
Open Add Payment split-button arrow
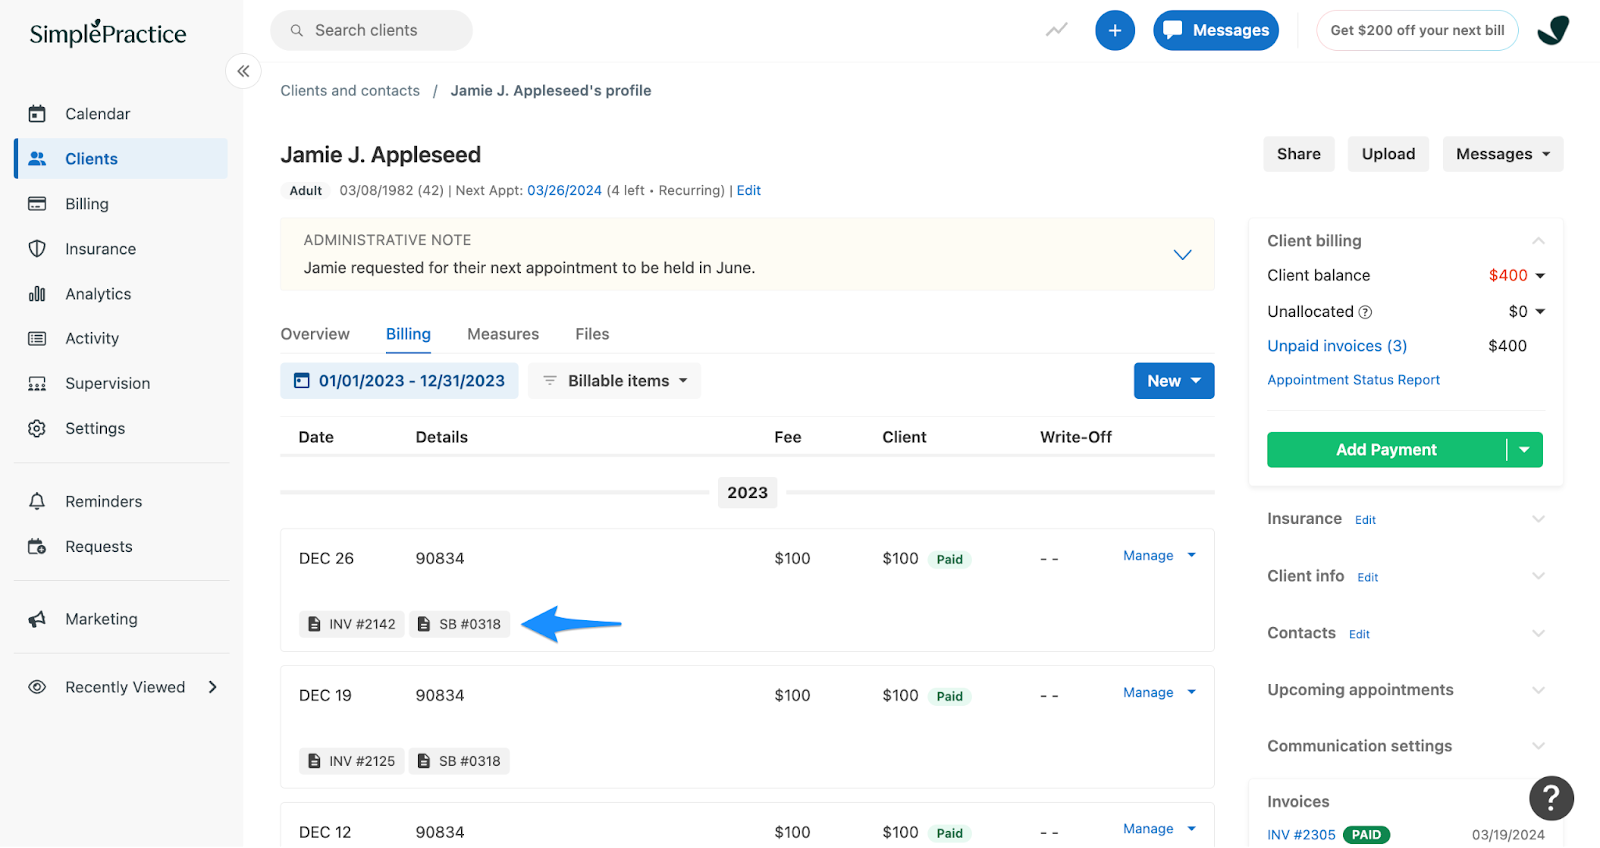point(1524,450)
